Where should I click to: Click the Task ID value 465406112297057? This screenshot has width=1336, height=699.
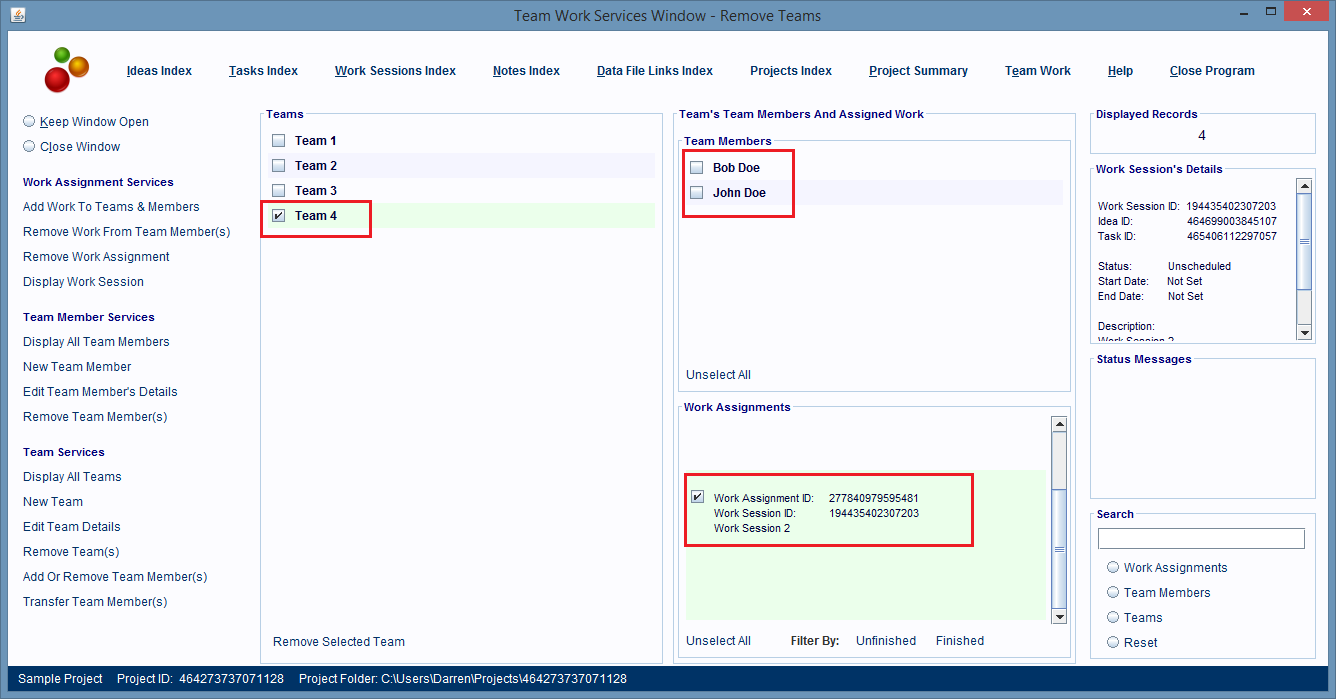click(x=1231, y=236)
